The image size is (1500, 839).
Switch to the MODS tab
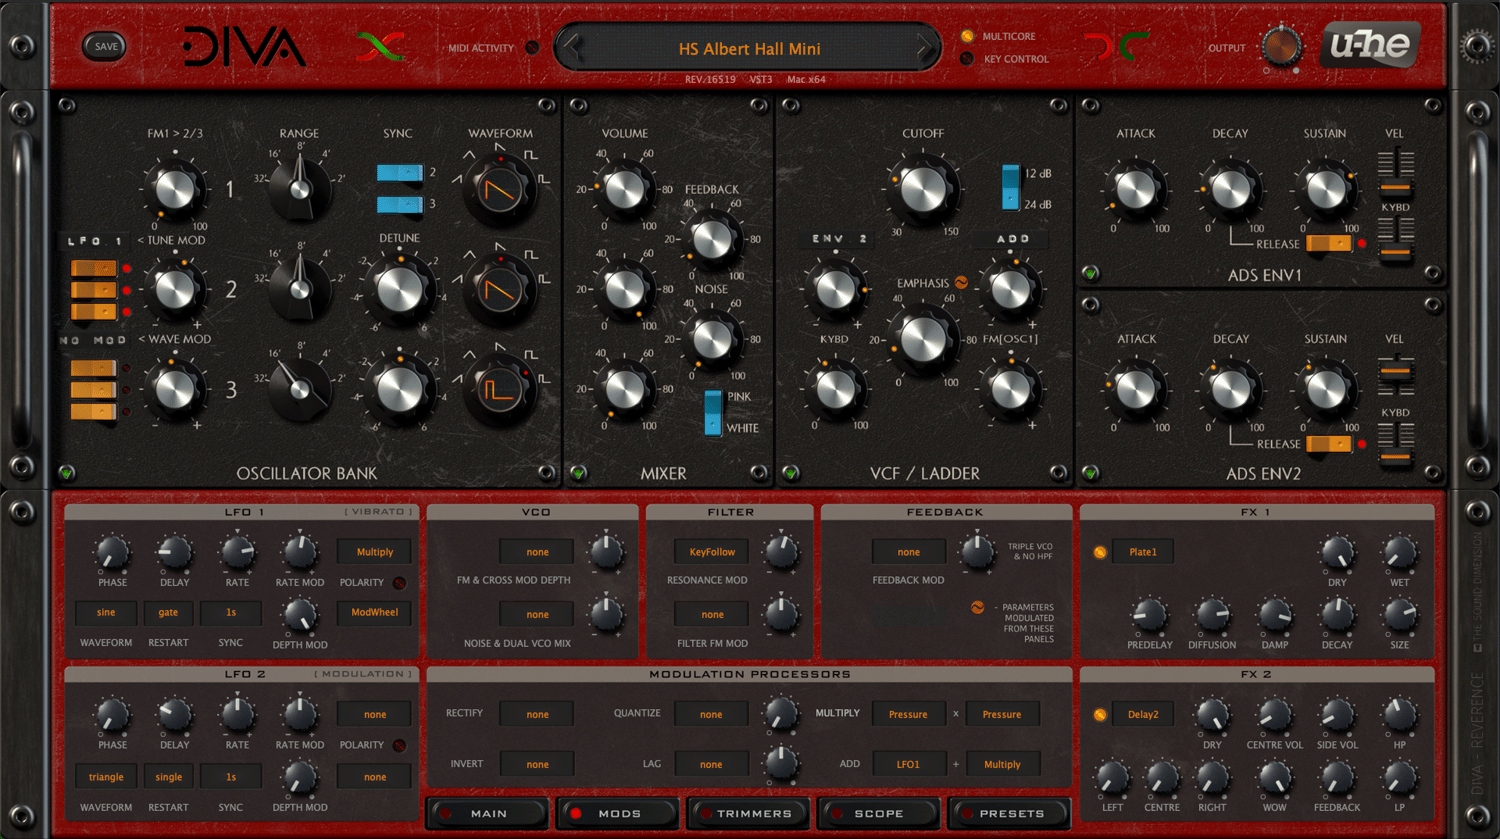tap(619, 814)
